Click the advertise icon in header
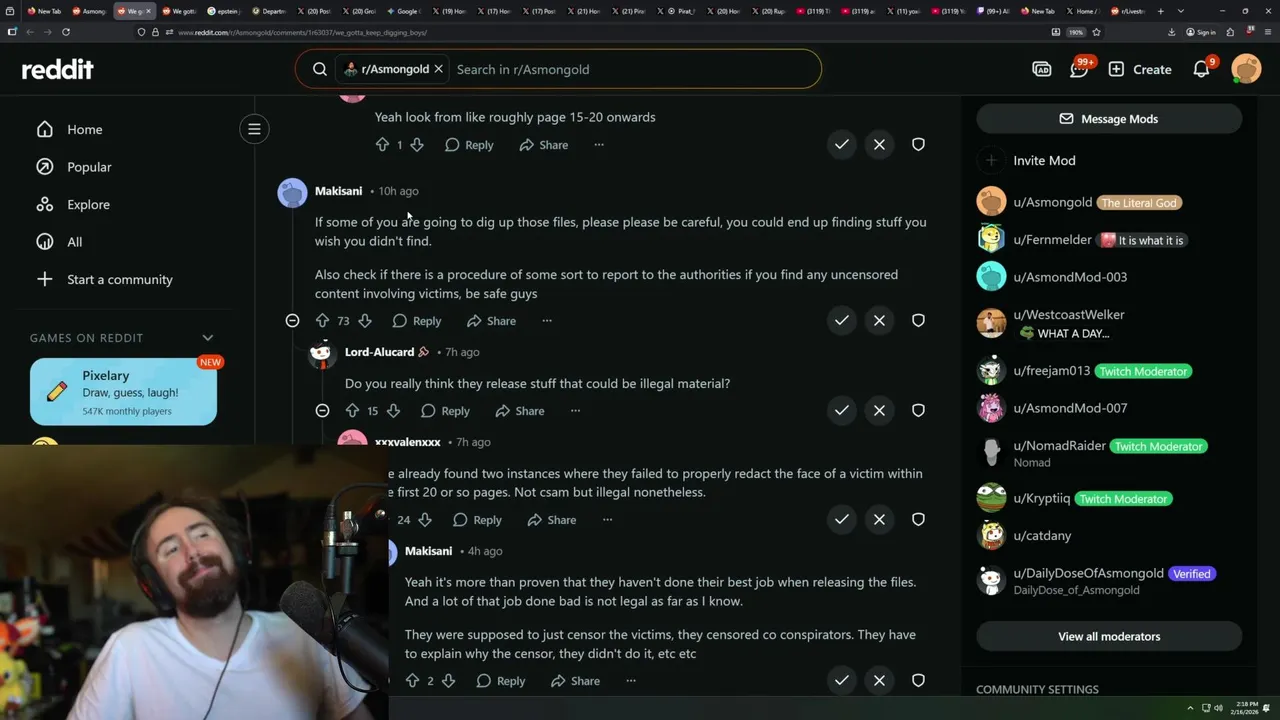The width and height of the screenshot is (1280, 720). pos(1042,69)
